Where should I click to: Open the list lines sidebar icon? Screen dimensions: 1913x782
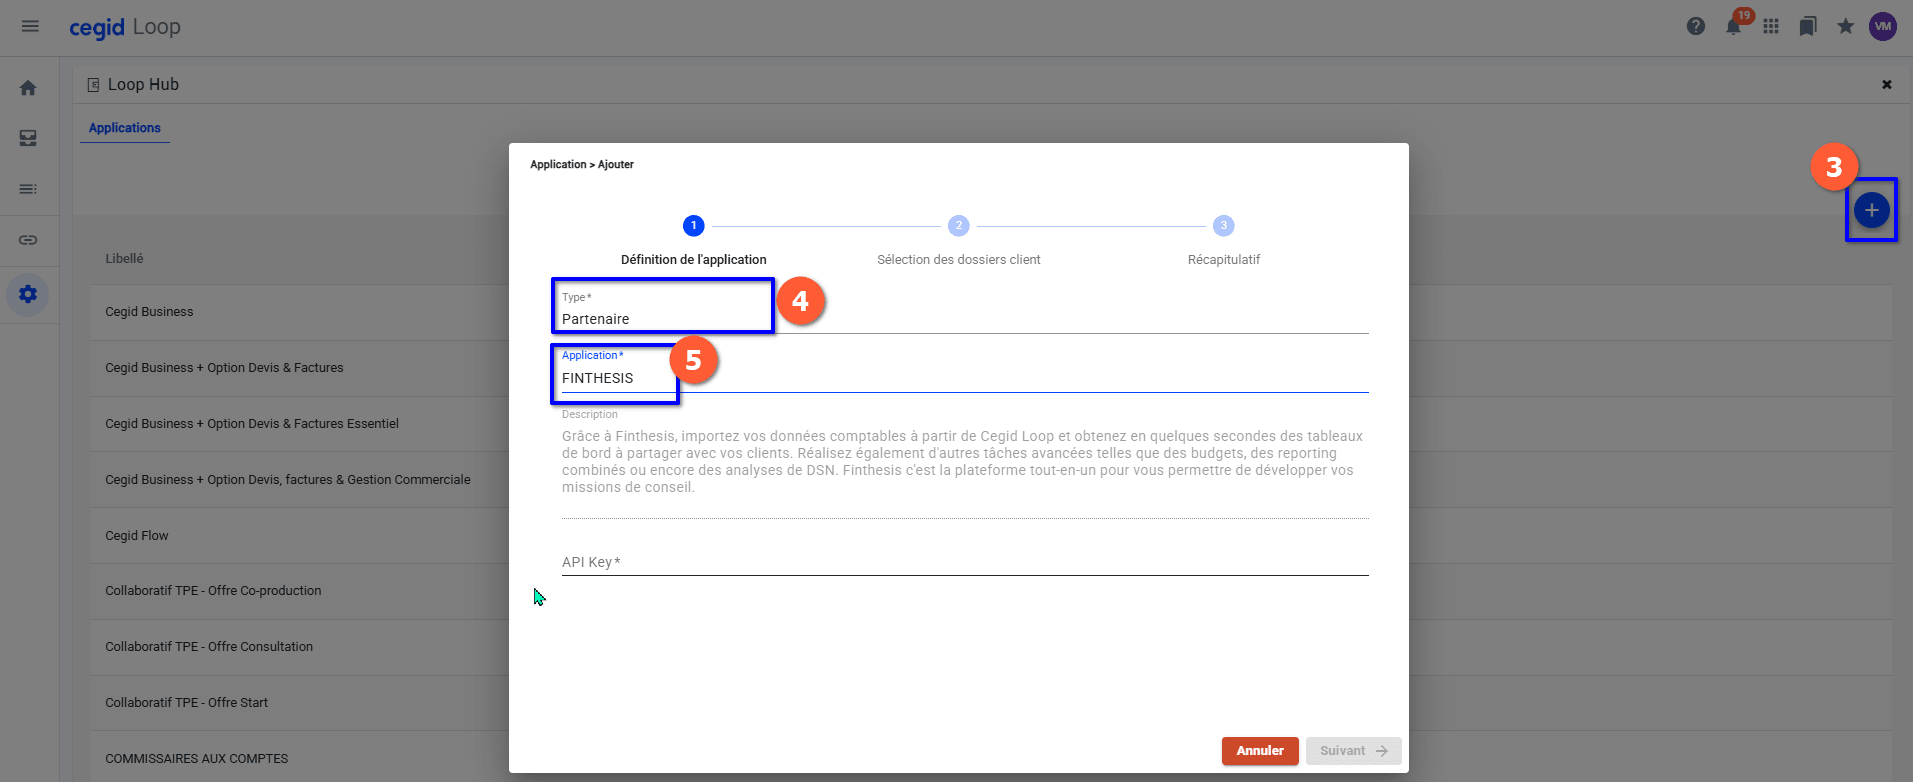click(x=28, y=189)
